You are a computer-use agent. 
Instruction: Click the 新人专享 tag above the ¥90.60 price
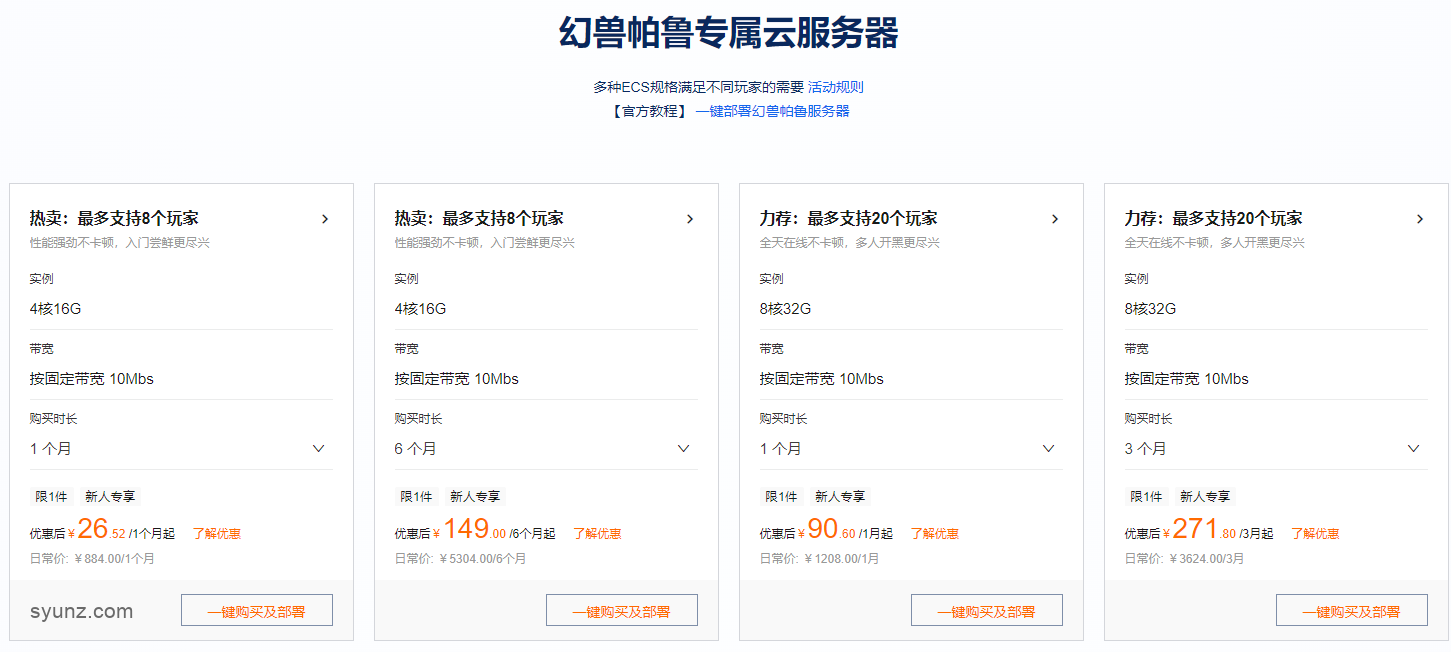840,497
